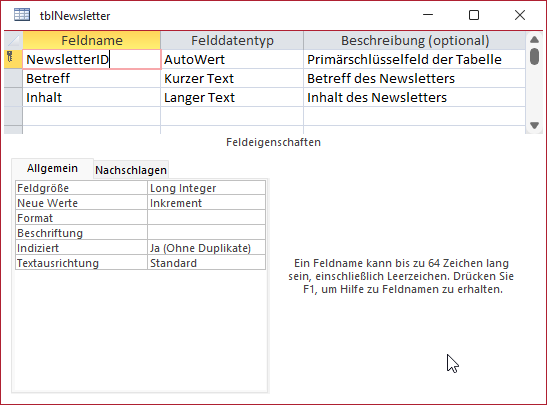Click the empty Beschriftung property field
The height and width of the screenshot is (405, 547).
pos(207,233)
